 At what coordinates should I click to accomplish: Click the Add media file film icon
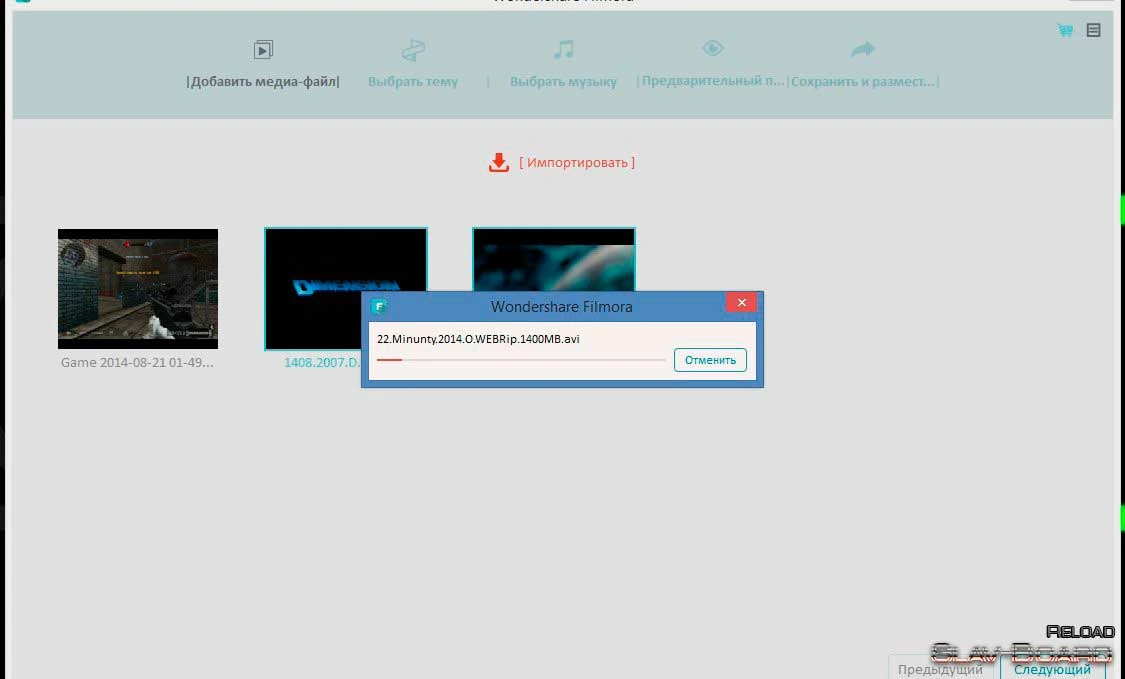263,50
